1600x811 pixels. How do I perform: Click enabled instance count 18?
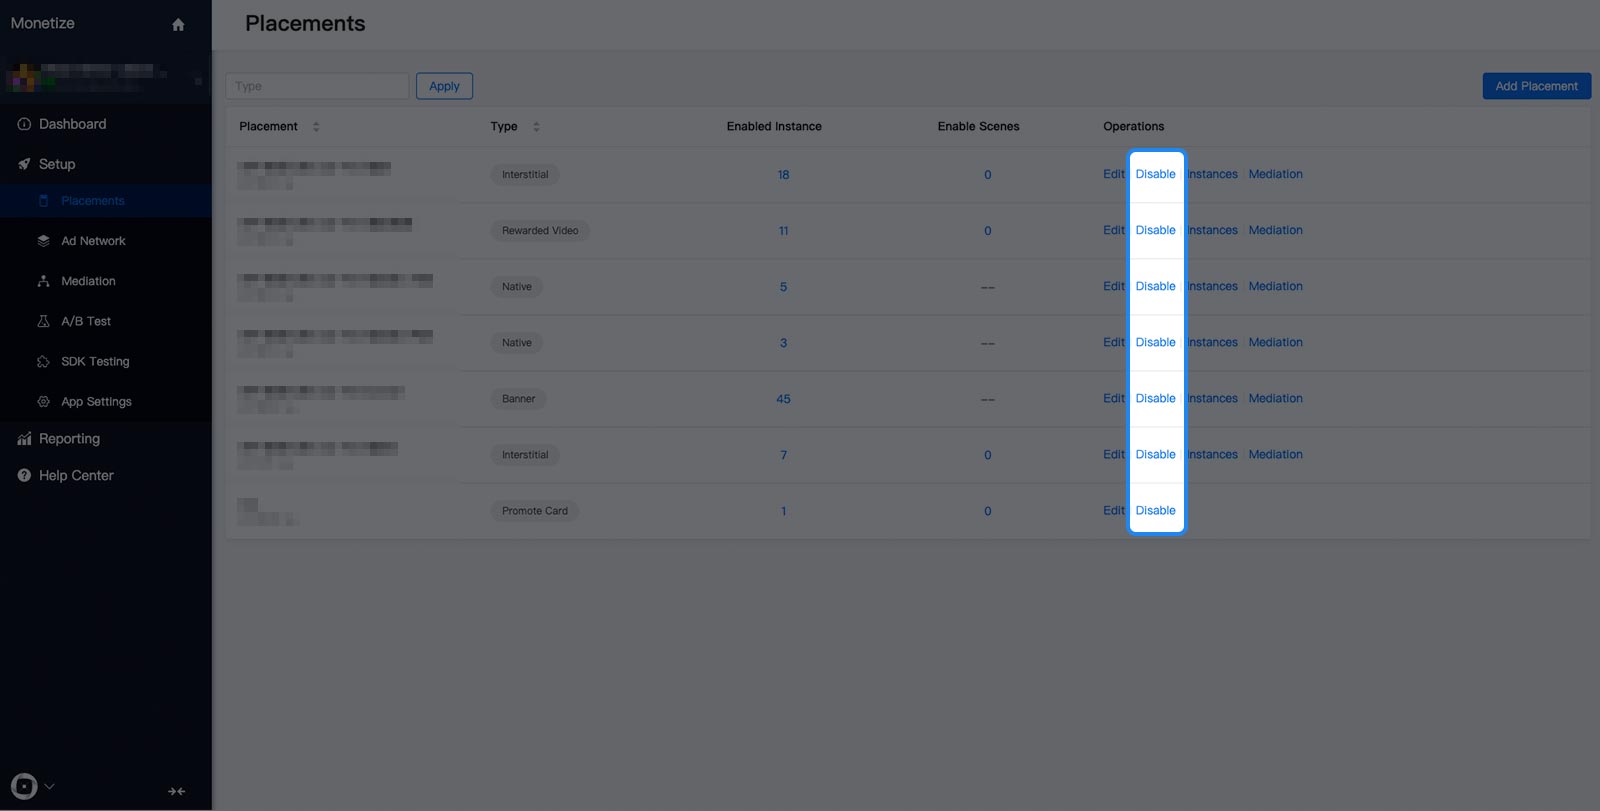click(x=783, y=175)
